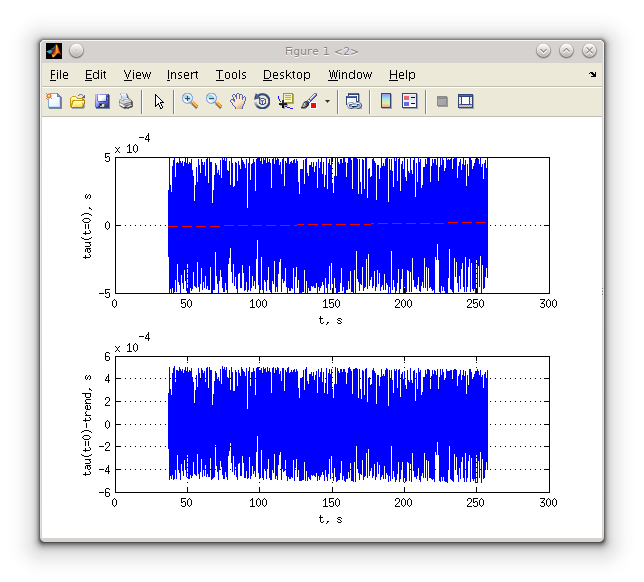The height and width of the screenshot is (582, 644).
Task: Select the Zoom In magnifier tool
Action: tap(189, 101)
